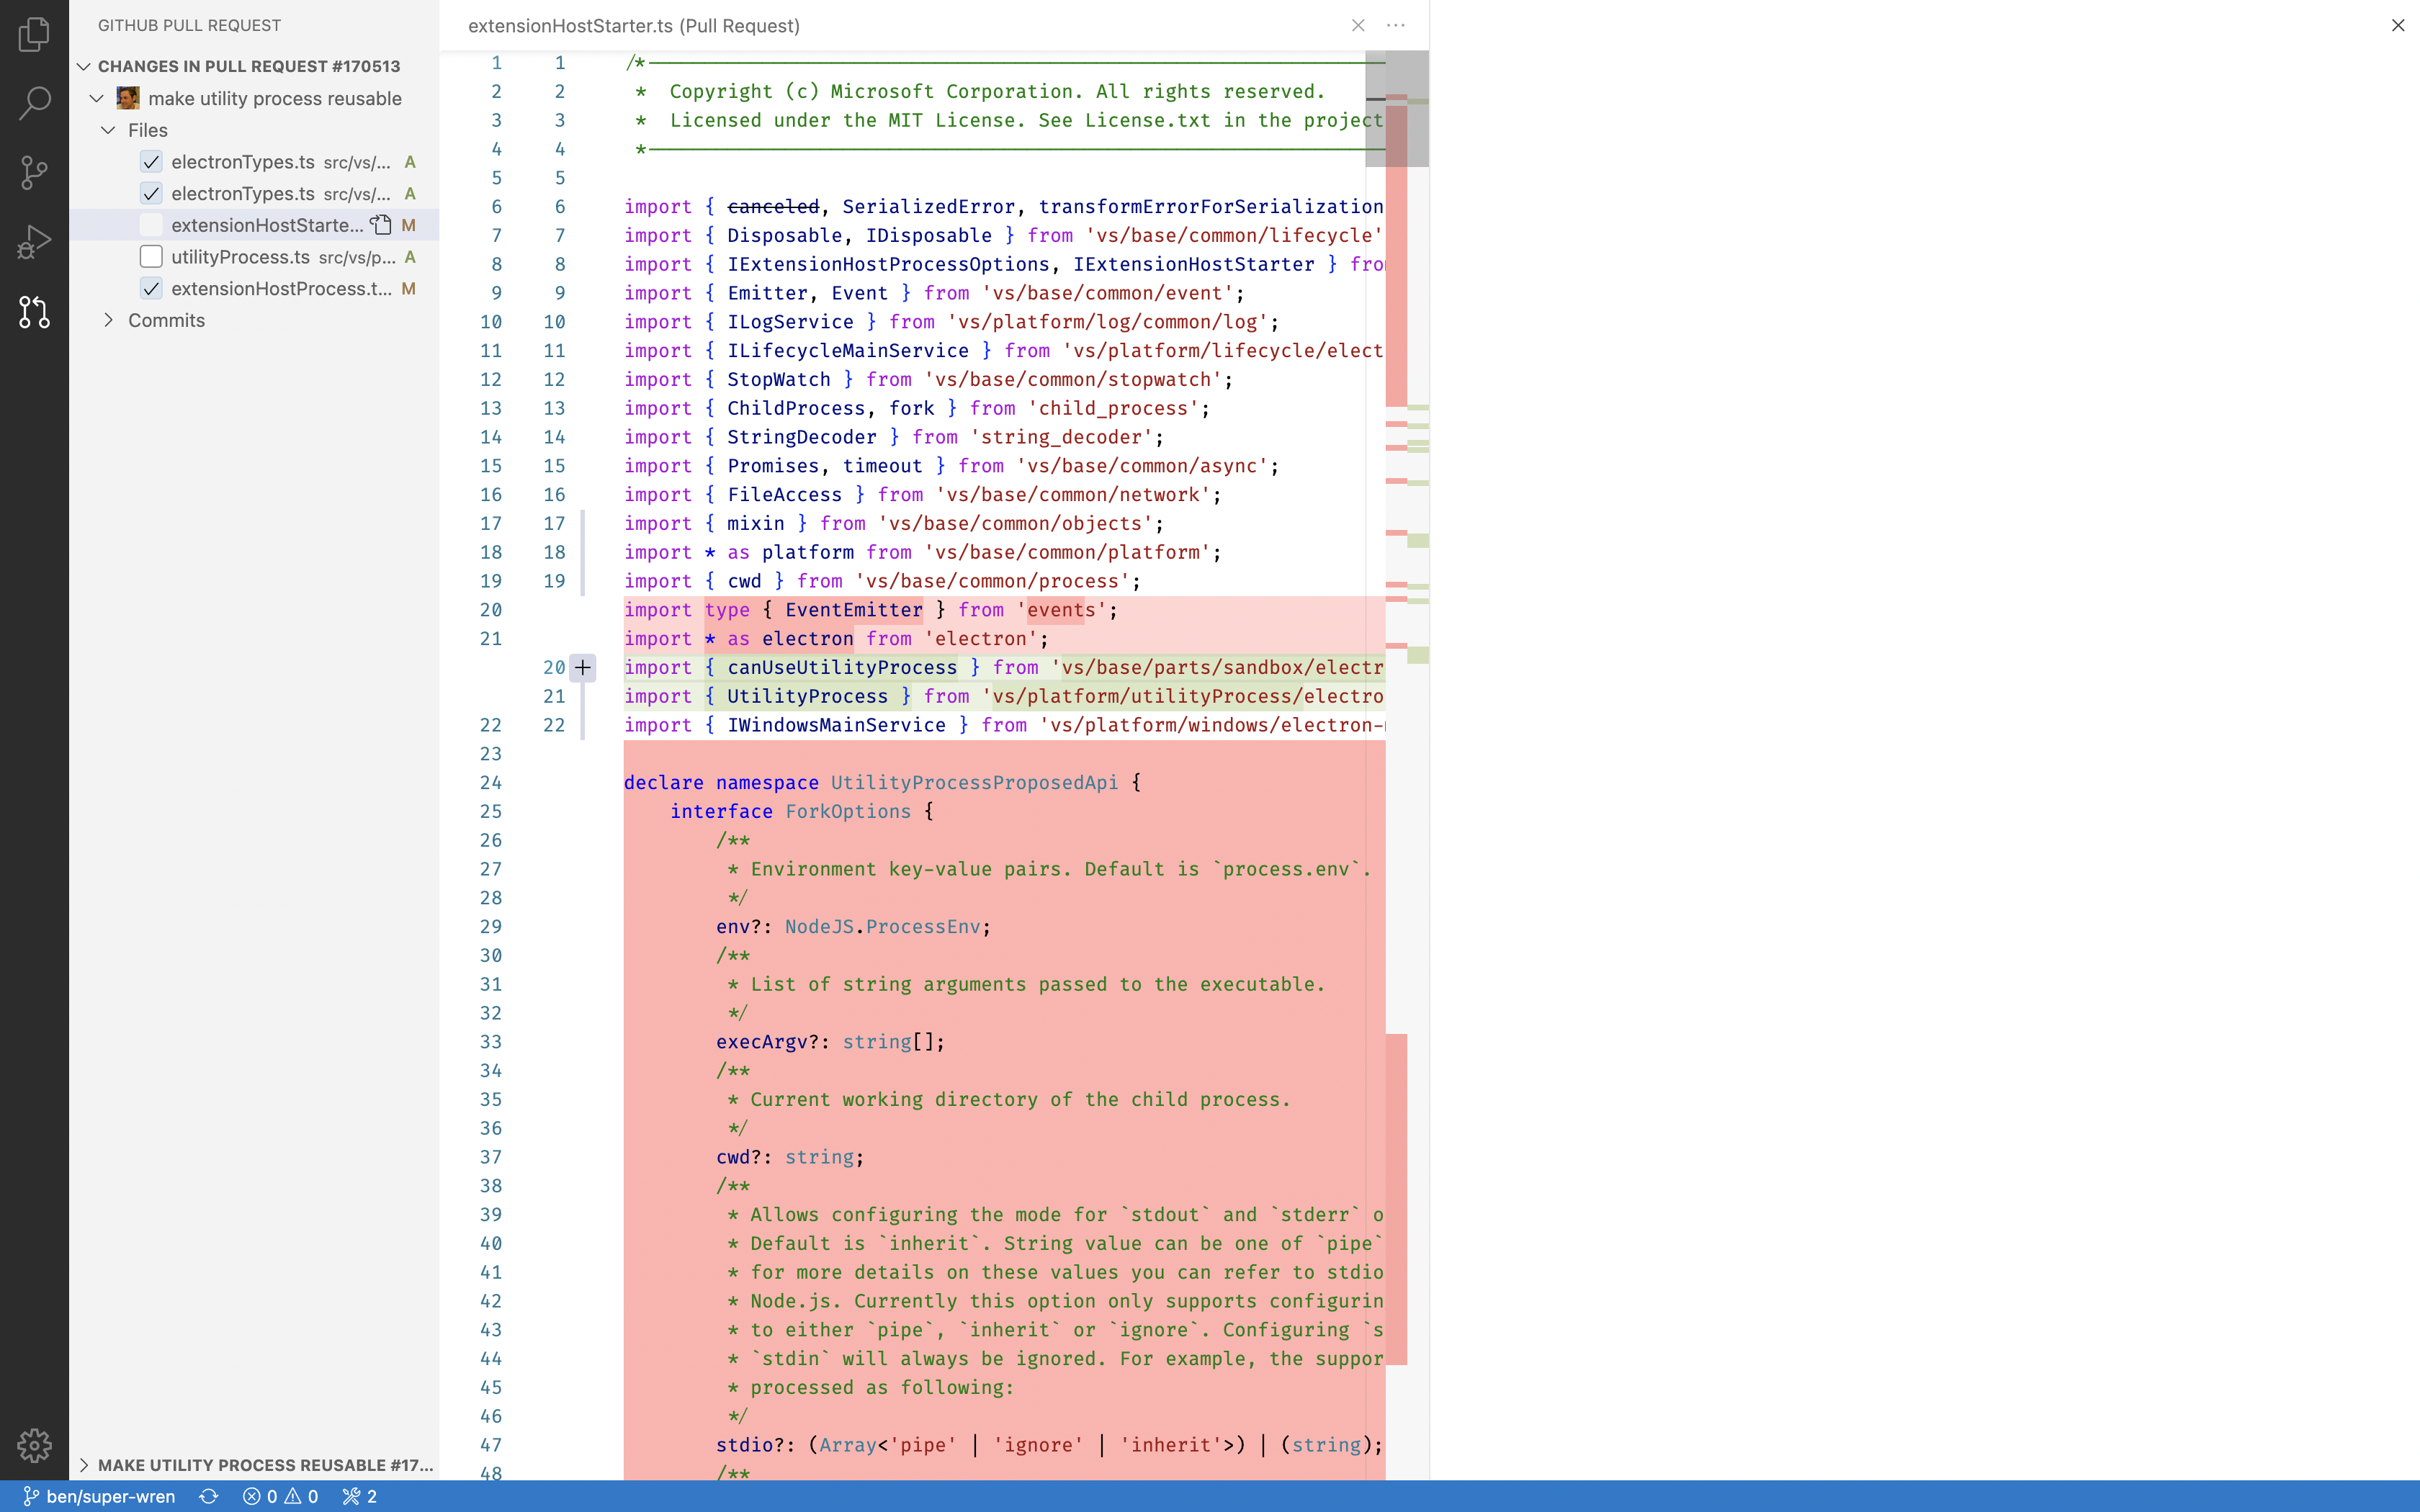Image resolution: width=2420 pixels, height=1512 pixels.
Task: Select the GitHub Pull Requests sidebar icon
Action: pyautogui.click(x=34, y=312)
